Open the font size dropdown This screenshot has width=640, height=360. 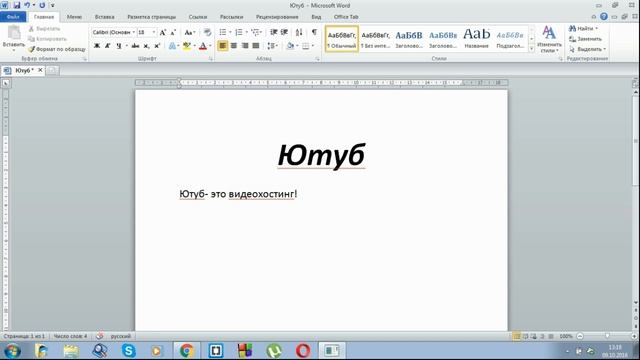click(154, 32)
